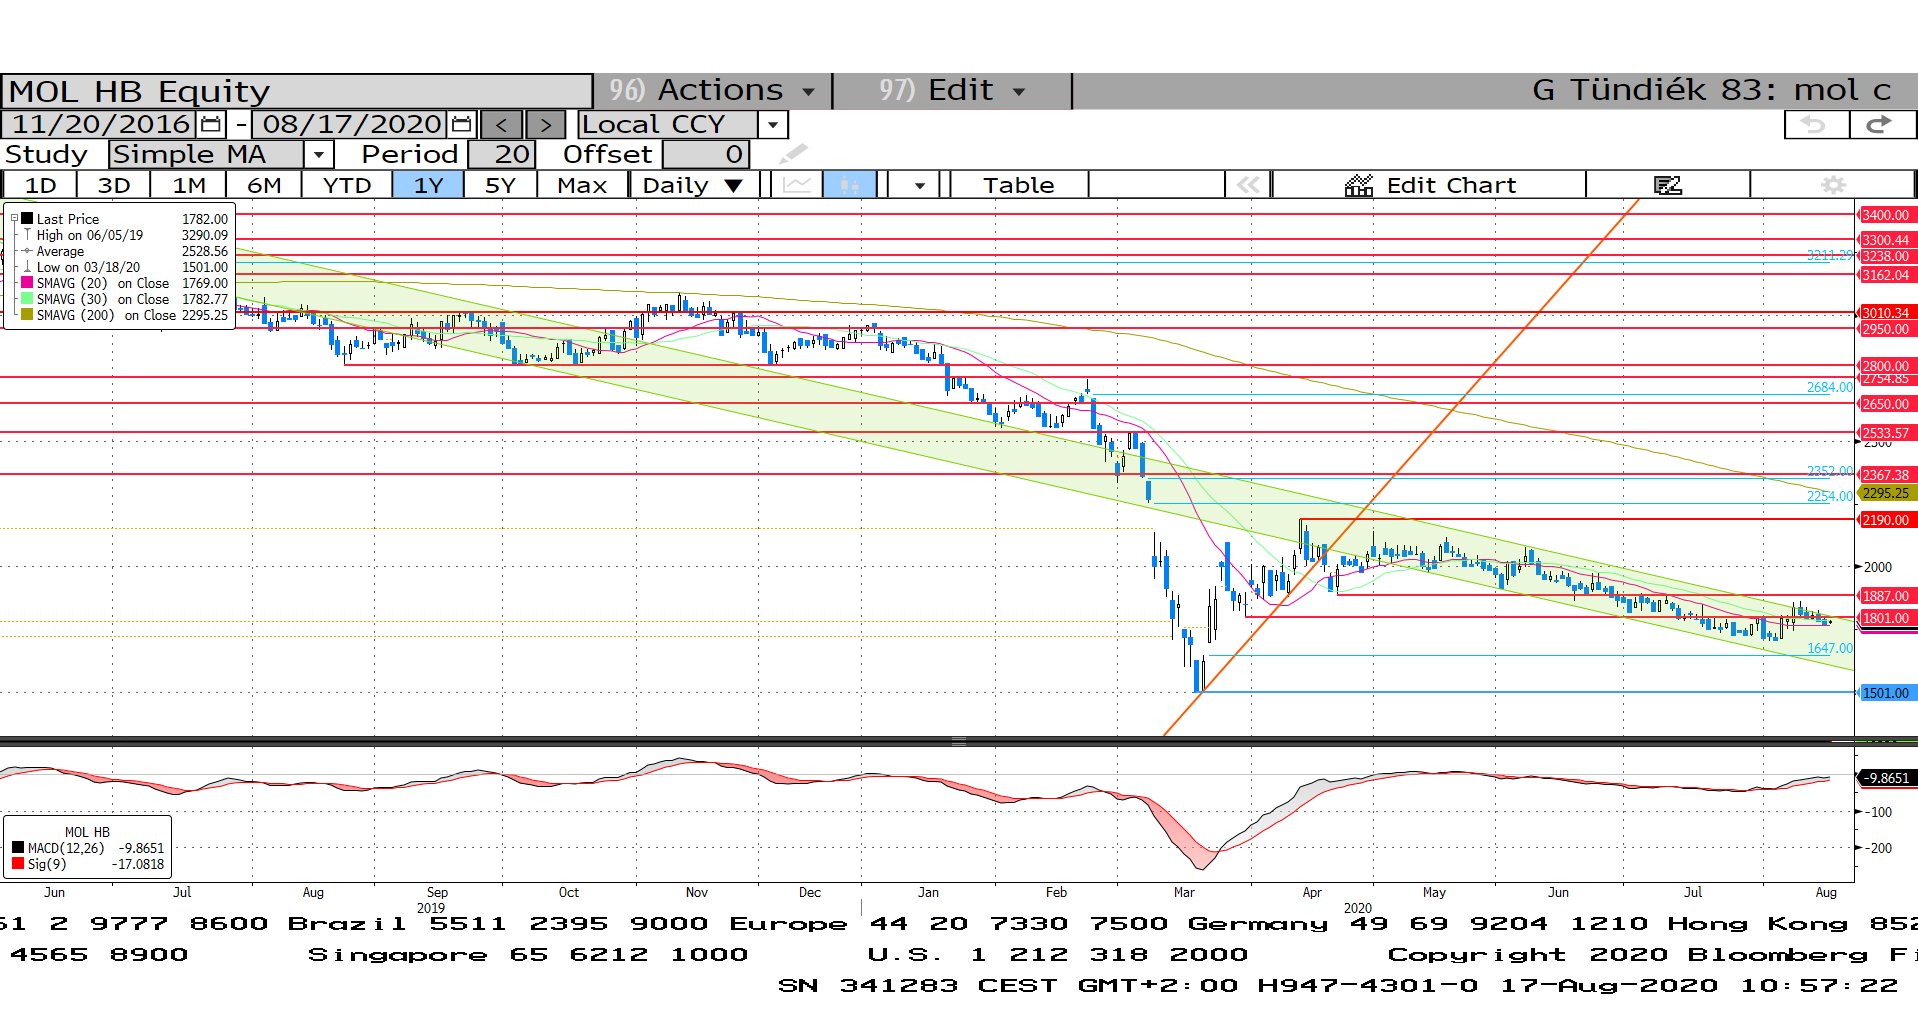Select the 1M range tab
Screen dimensions: 1918x1025
pyautogui.click(x=189, y=185)
